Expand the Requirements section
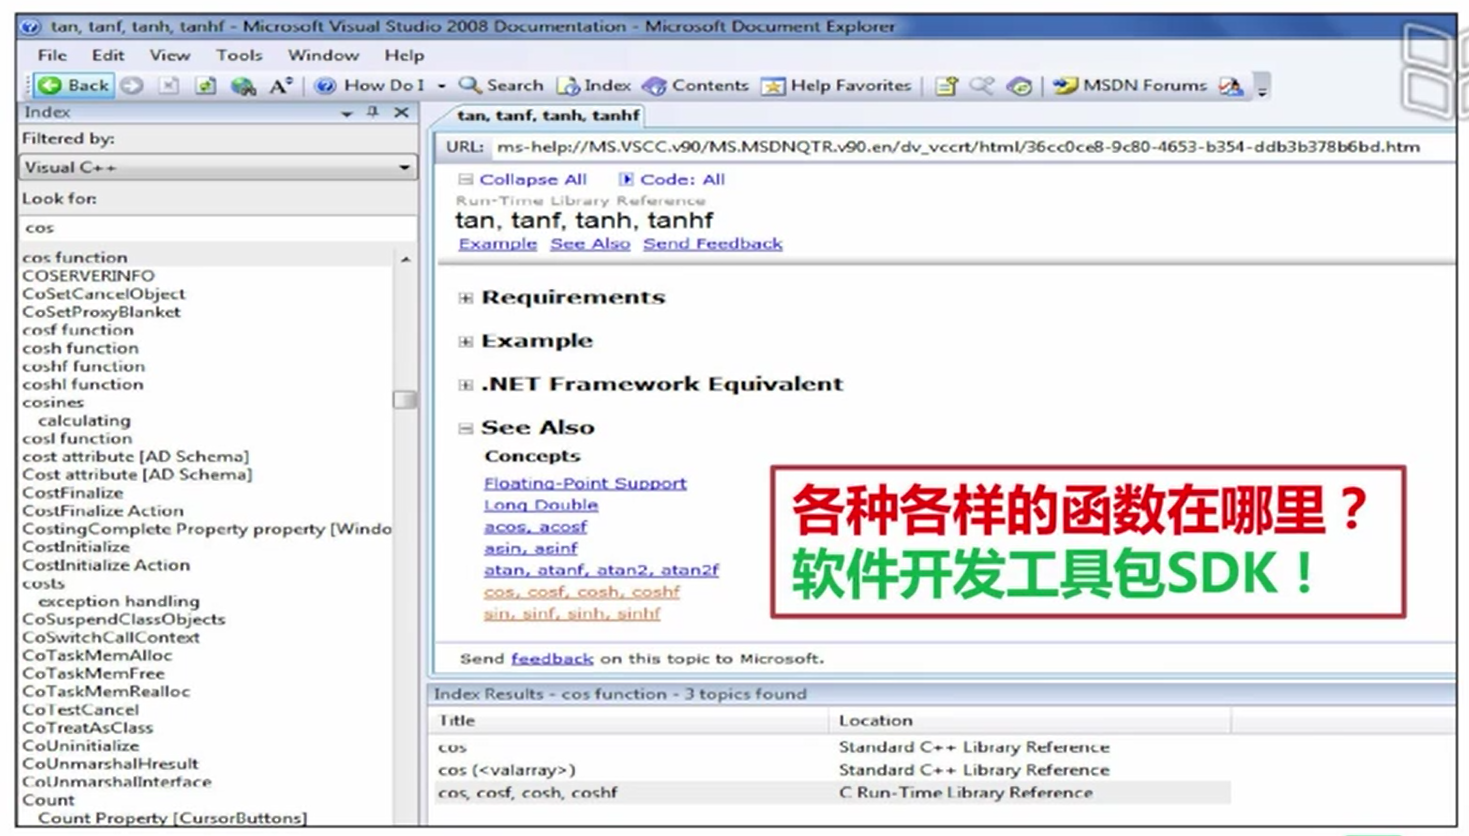Screen dimensions: 1469x836 click(x=466, y=298)
